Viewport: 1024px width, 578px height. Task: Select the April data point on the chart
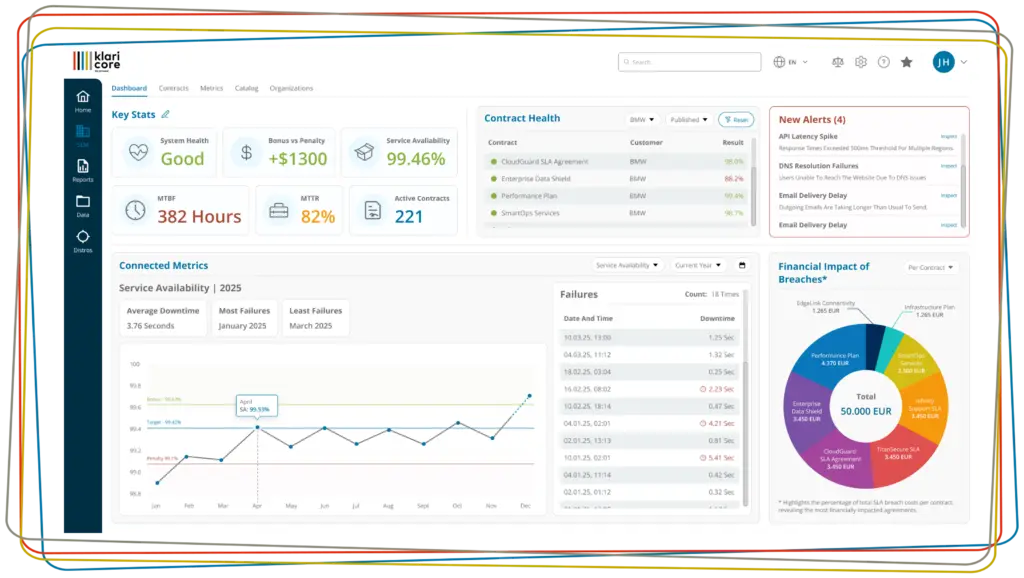tap(257, 427)
